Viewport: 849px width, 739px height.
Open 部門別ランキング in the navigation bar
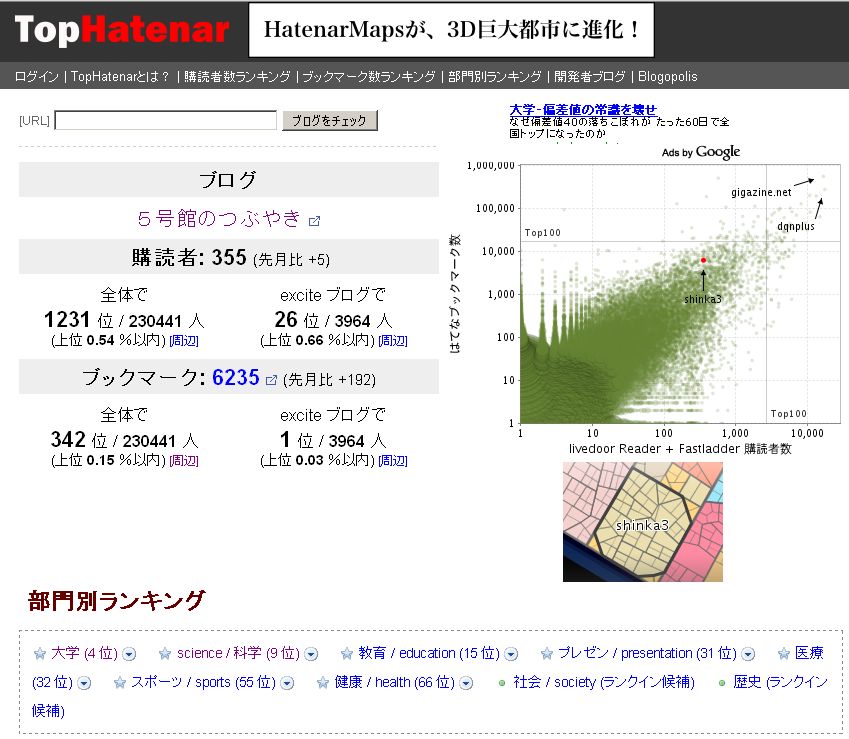tap(494, 76)
